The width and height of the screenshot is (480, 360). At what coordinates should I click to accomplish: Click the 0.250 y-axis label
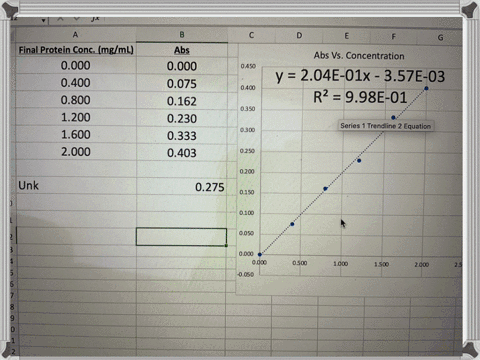247,151
